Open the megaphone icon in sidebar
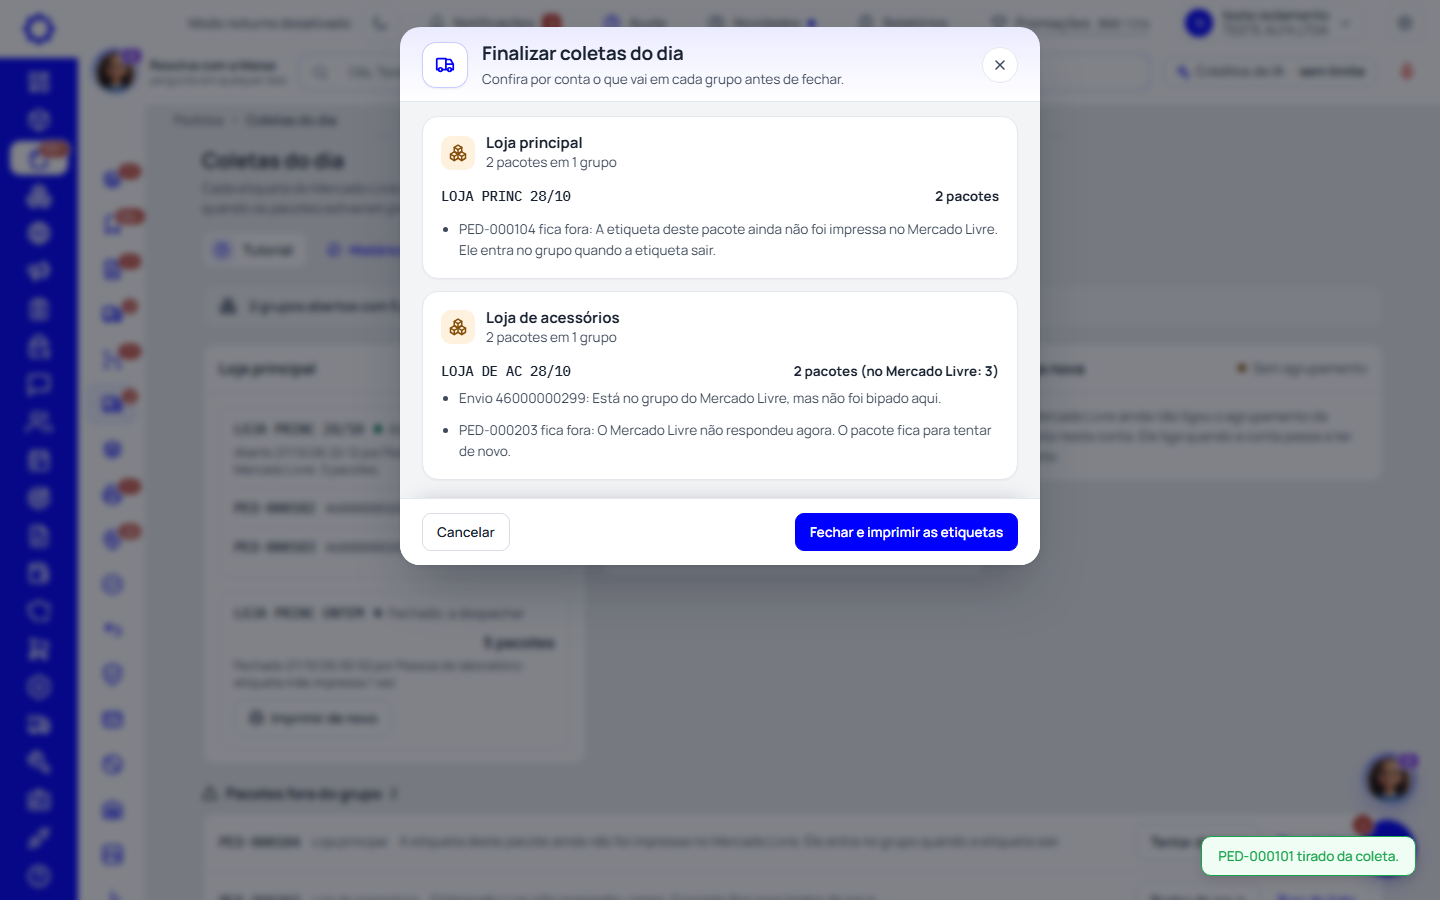Image resolution: width=1440 pixels, height=900 pixels. [39, 271]
